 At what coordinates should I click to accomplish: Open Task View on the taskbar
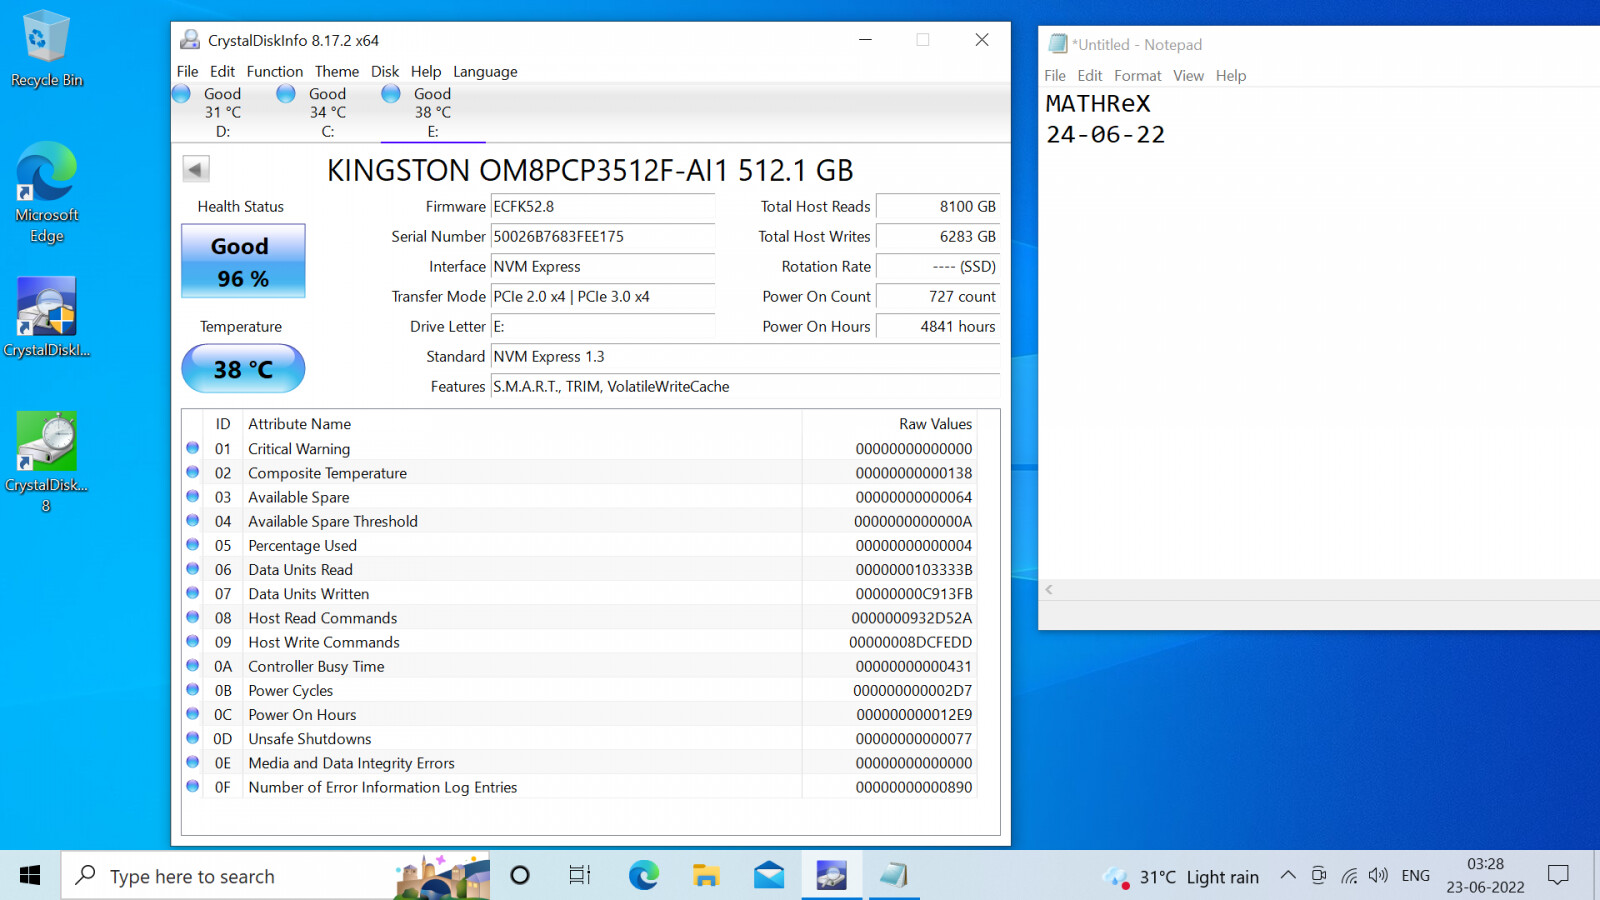[580, 876]
